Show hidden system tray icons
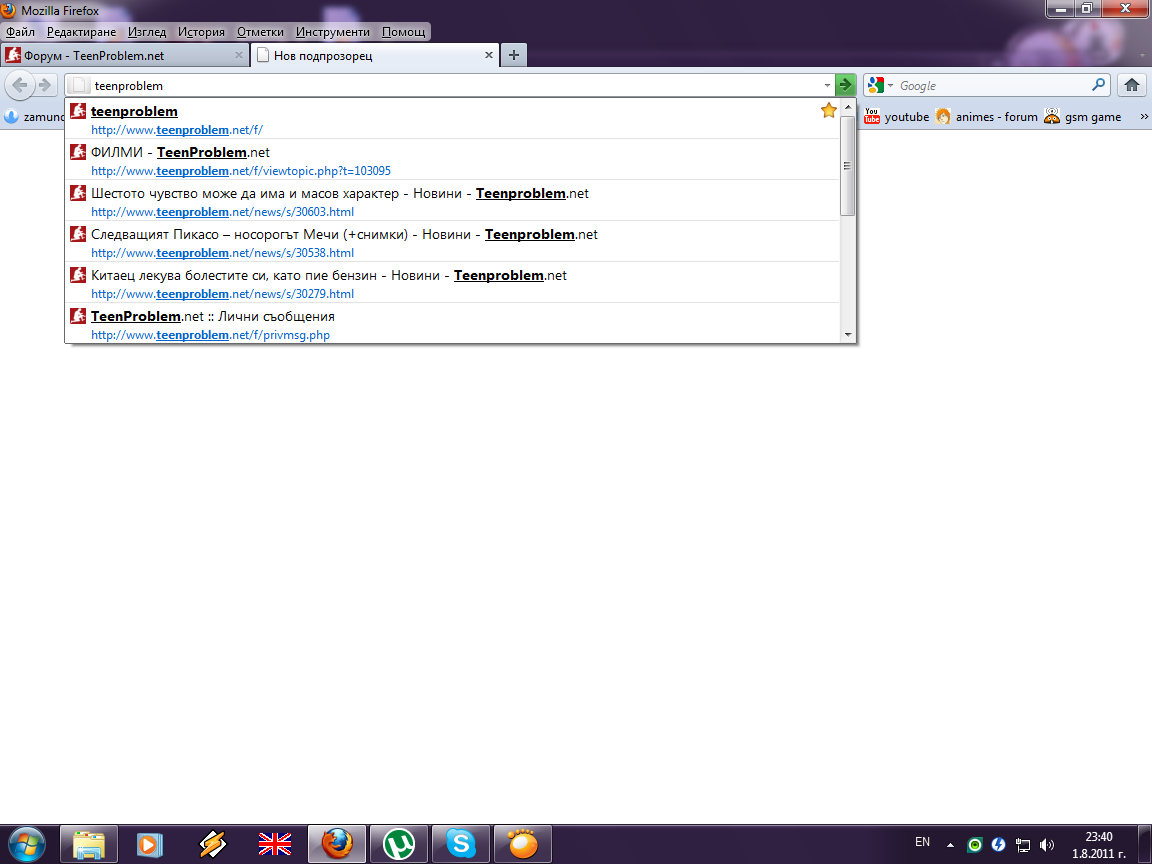The height and width of the screenshot is (864, 1152). (950, 845)
